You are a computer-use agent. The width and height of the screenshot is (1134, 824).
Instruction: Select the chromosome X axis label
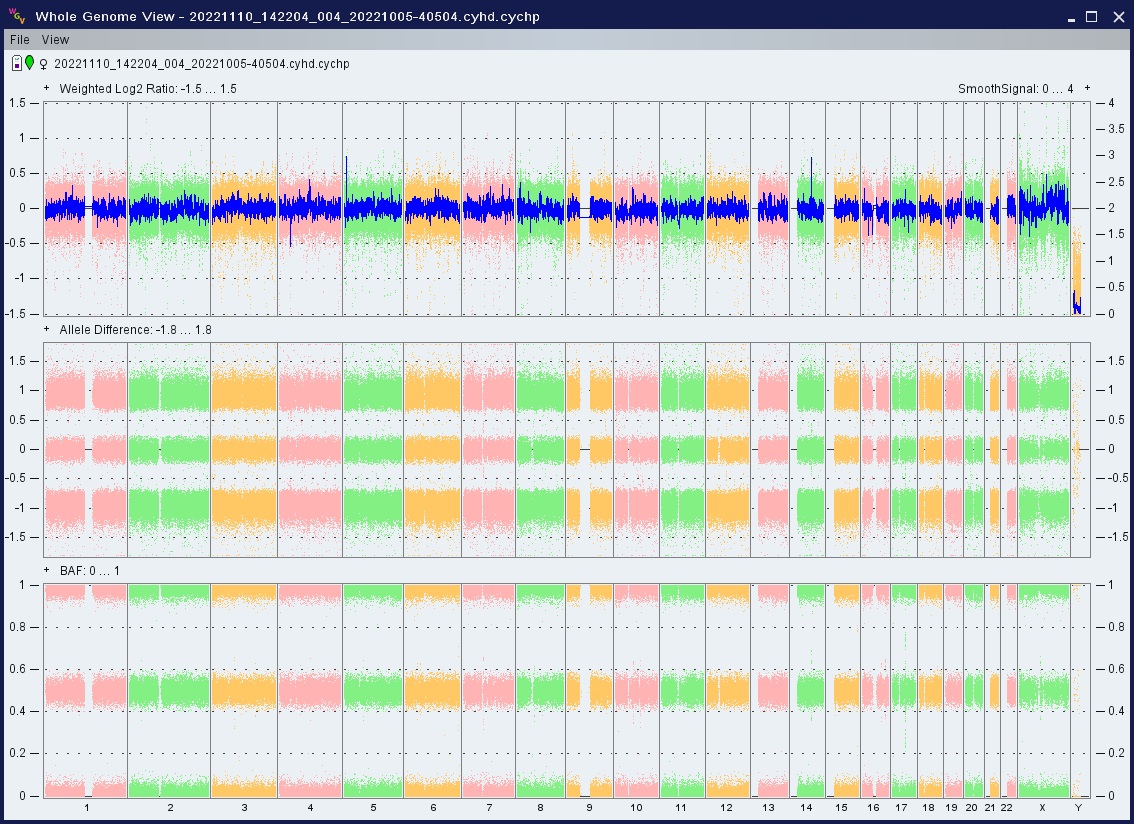tap(1042, 807)
